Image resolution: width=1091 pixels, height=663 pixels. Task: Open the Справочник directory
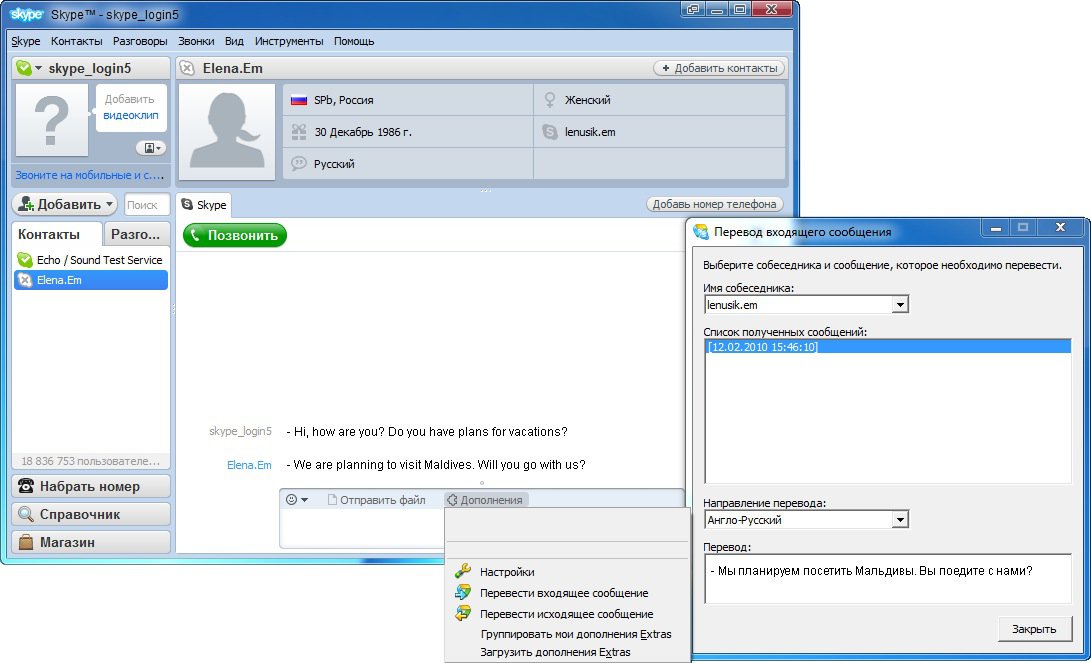[x=91, y=514]
